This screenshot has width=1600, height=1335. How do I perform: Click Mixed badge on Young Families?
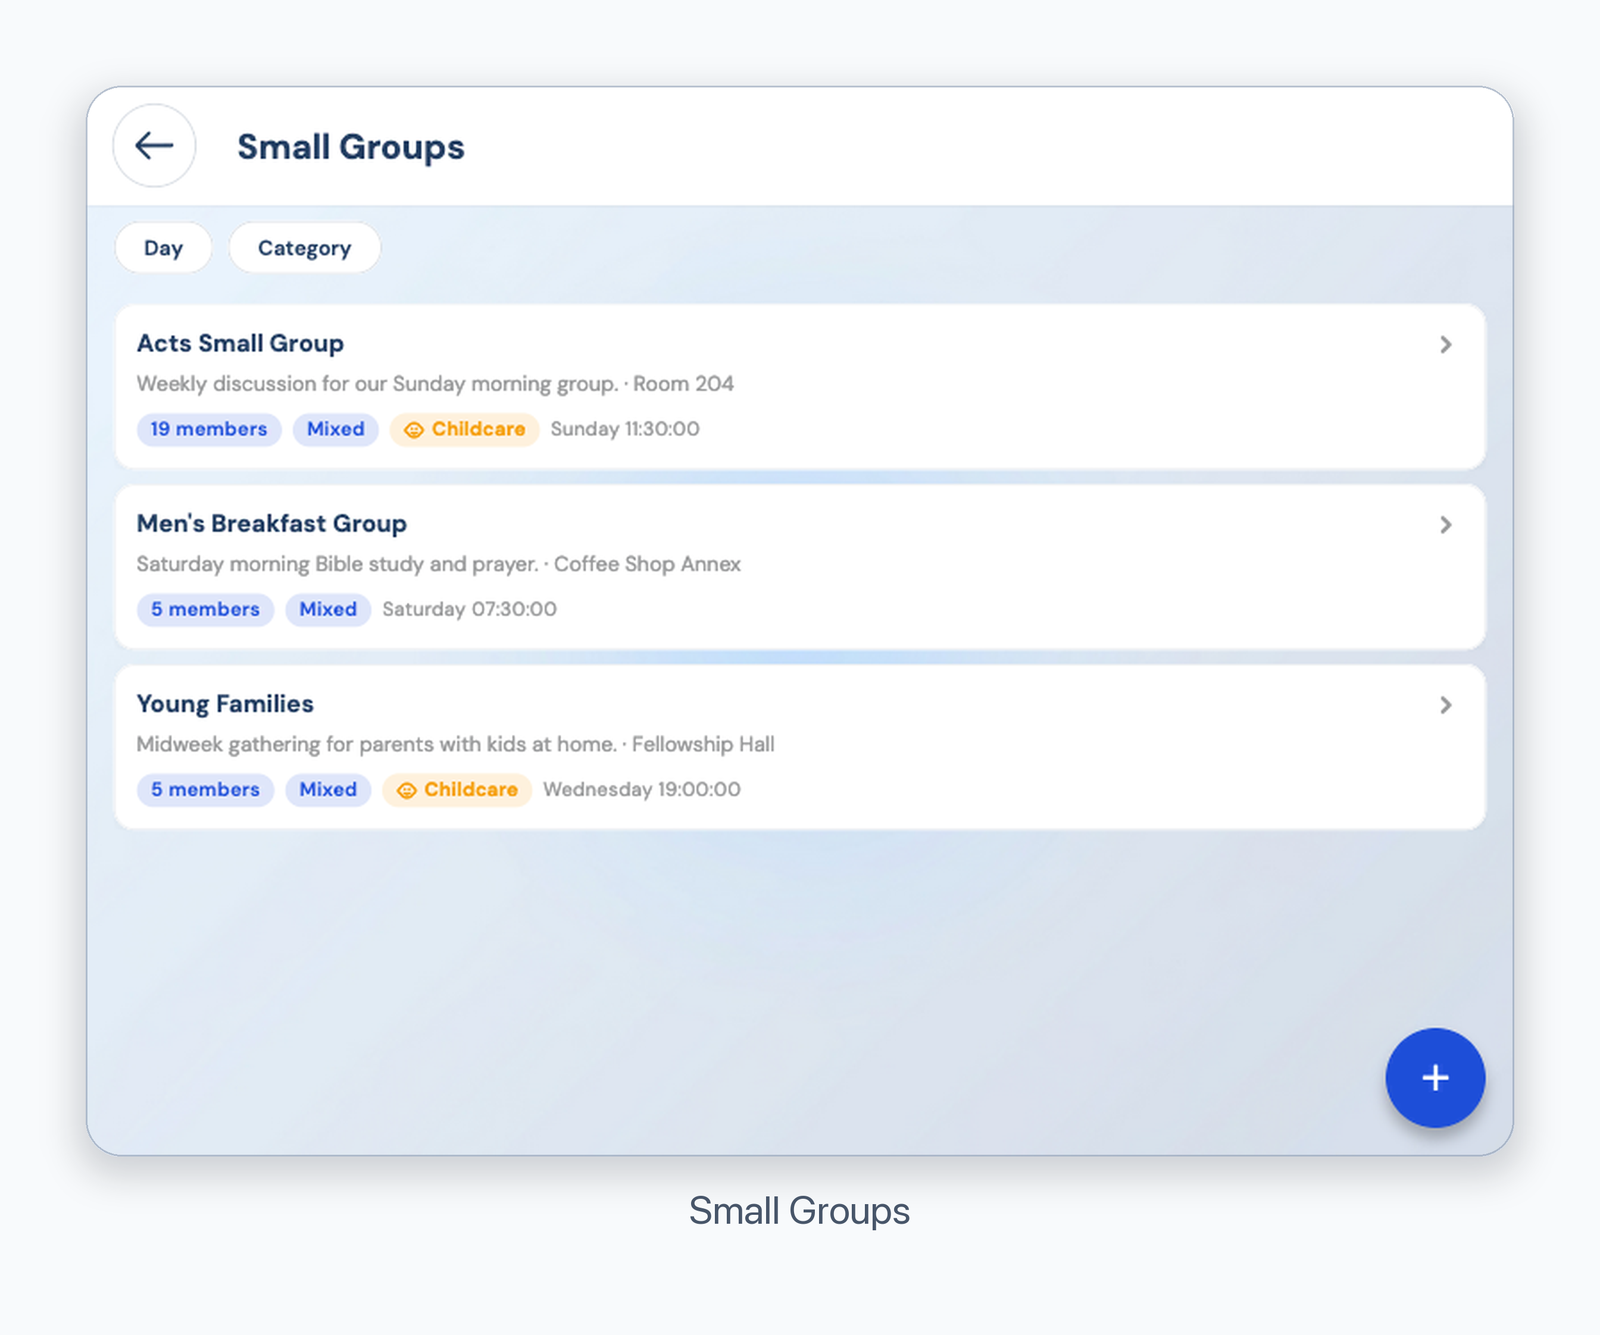coord(328,789)
